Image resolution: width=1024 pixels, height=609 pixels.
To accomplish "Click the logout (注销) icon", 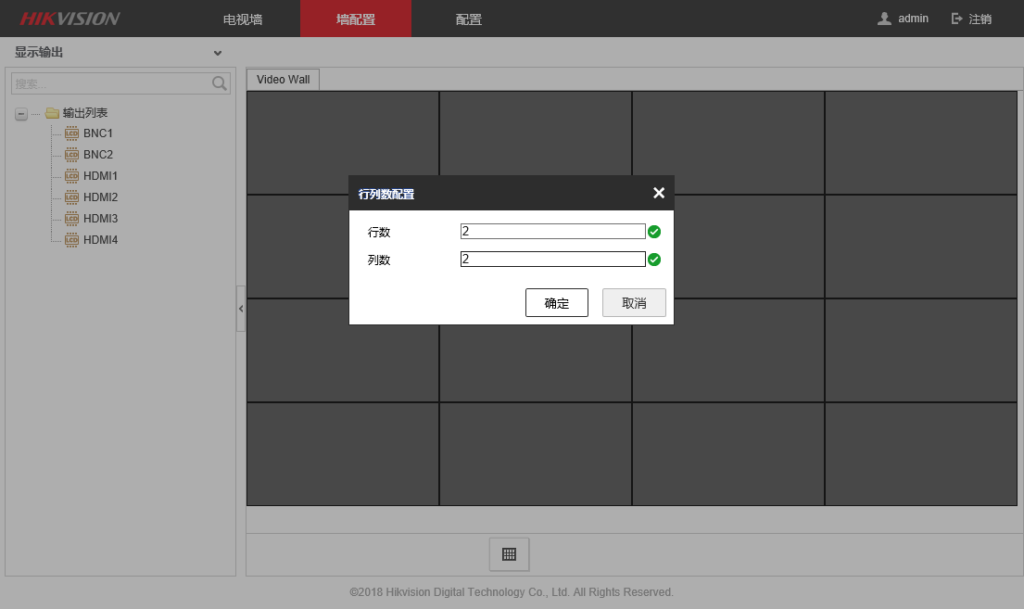I will [957, 19].
